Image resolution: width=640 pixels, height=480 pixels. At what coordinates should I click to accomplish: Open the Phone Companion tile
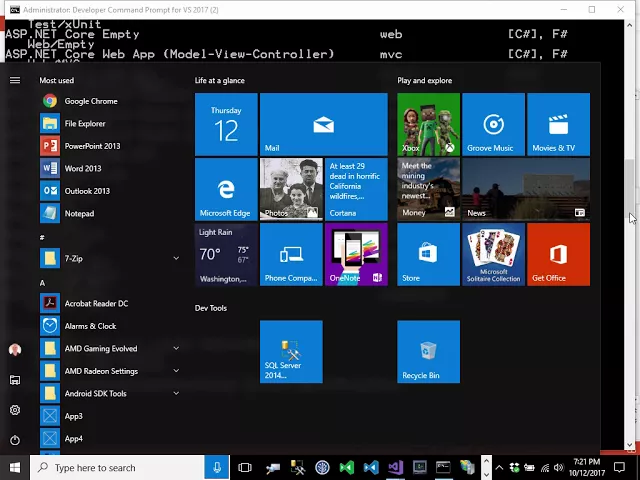pyautogui.click(x=291, y=254)
